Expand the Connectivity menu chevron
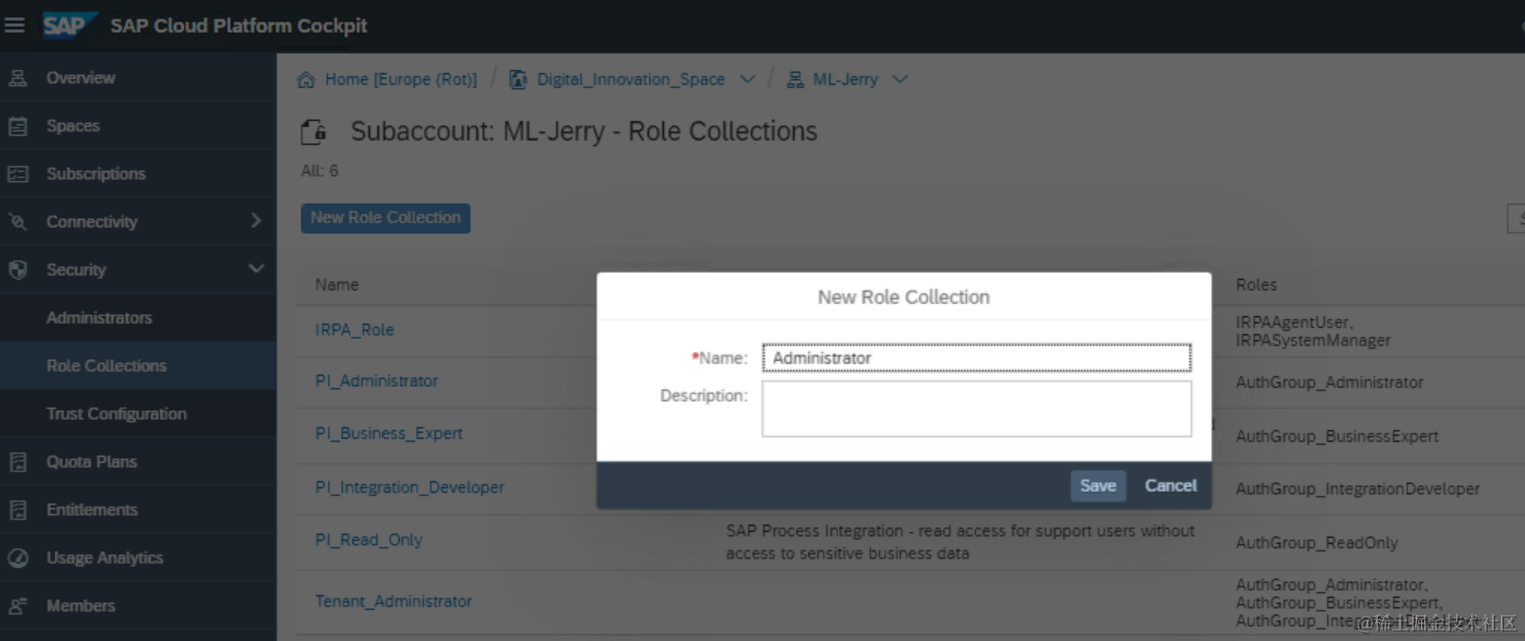 255,221
